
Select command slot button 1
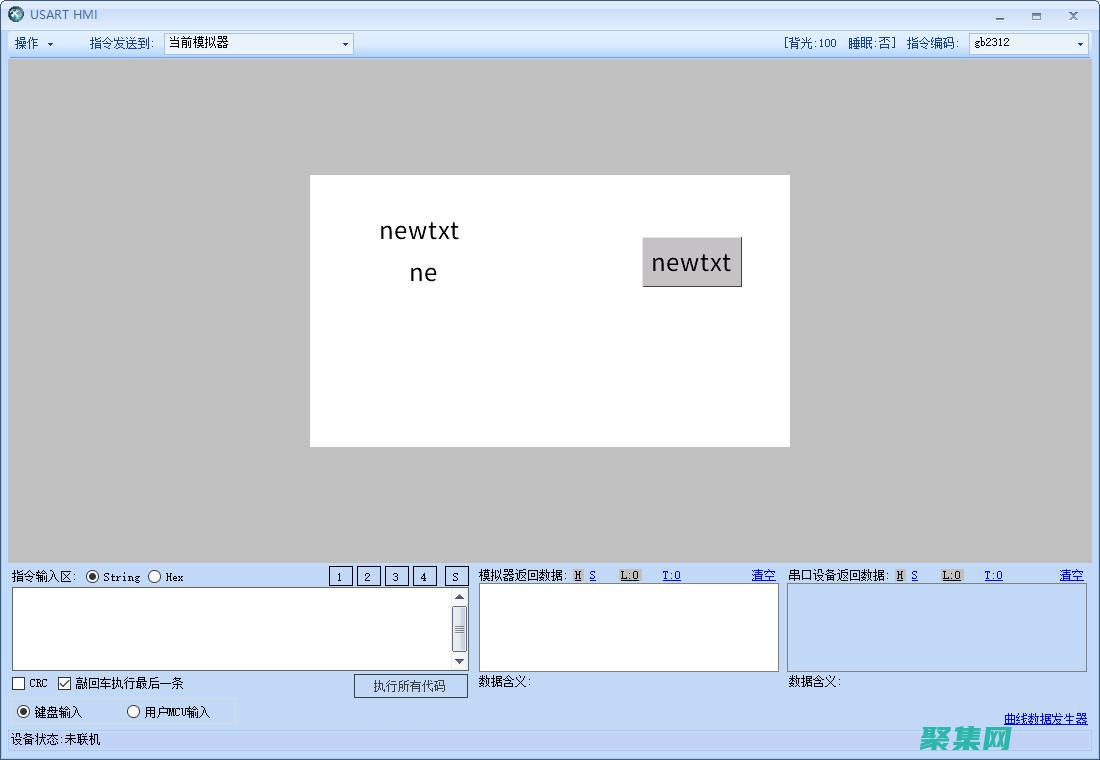pyautogui.click(x=340, y=576)
